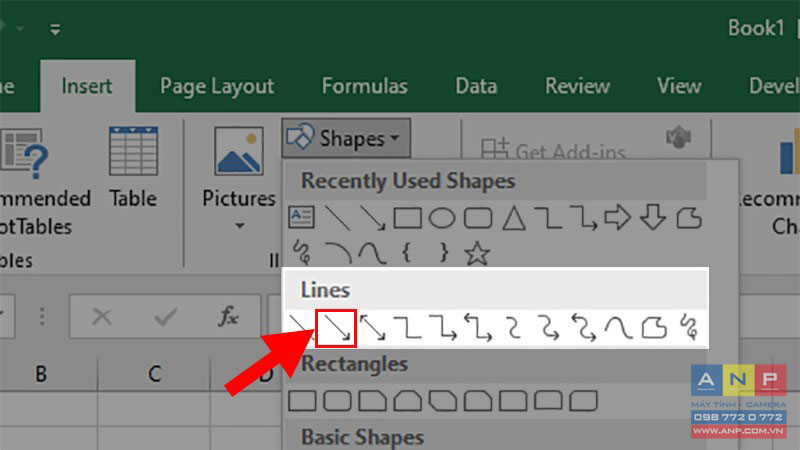Click the 'Recently Used Shapes' heading
This screenshot has height=450, width=800.
pyautogui.click(x=408, y=181)
